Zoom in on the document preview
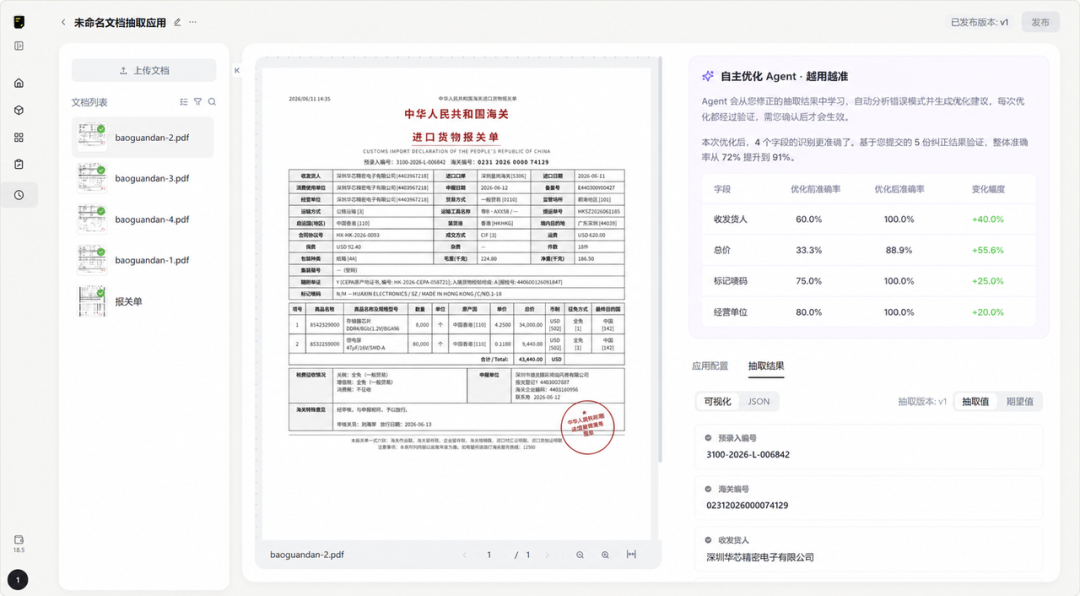 tap(605, 555)
